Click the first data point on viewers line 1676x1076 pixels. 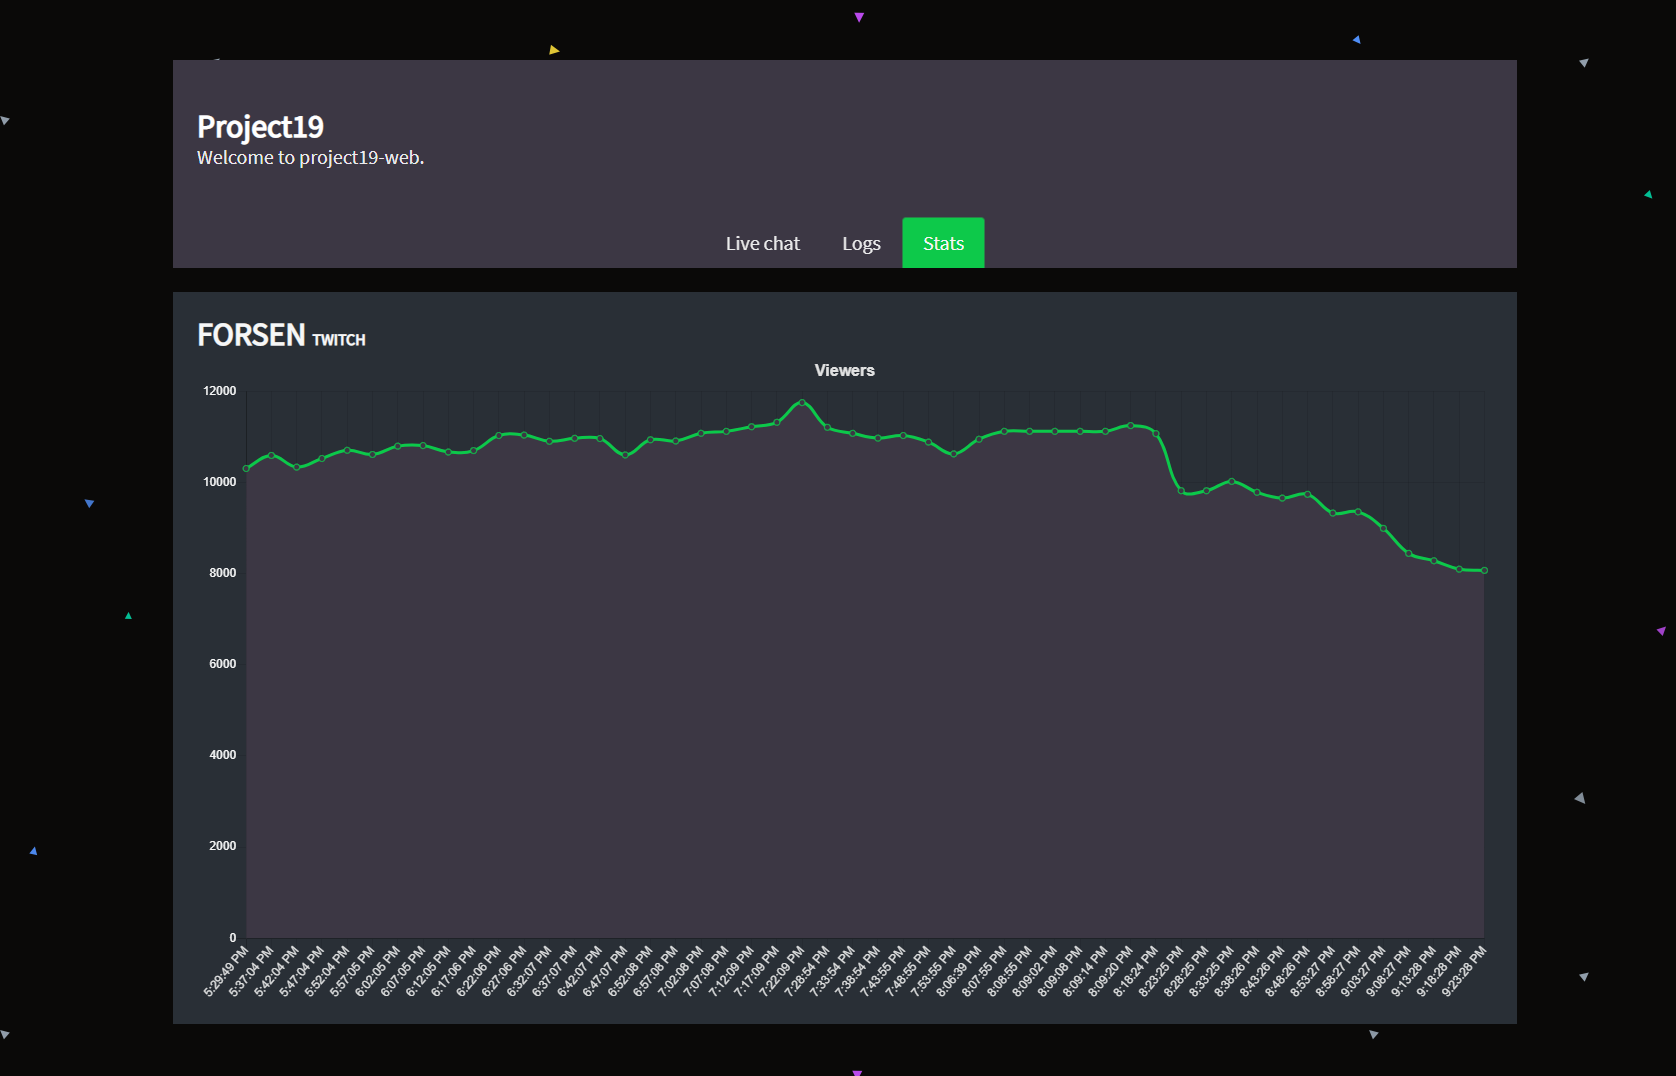246,468
